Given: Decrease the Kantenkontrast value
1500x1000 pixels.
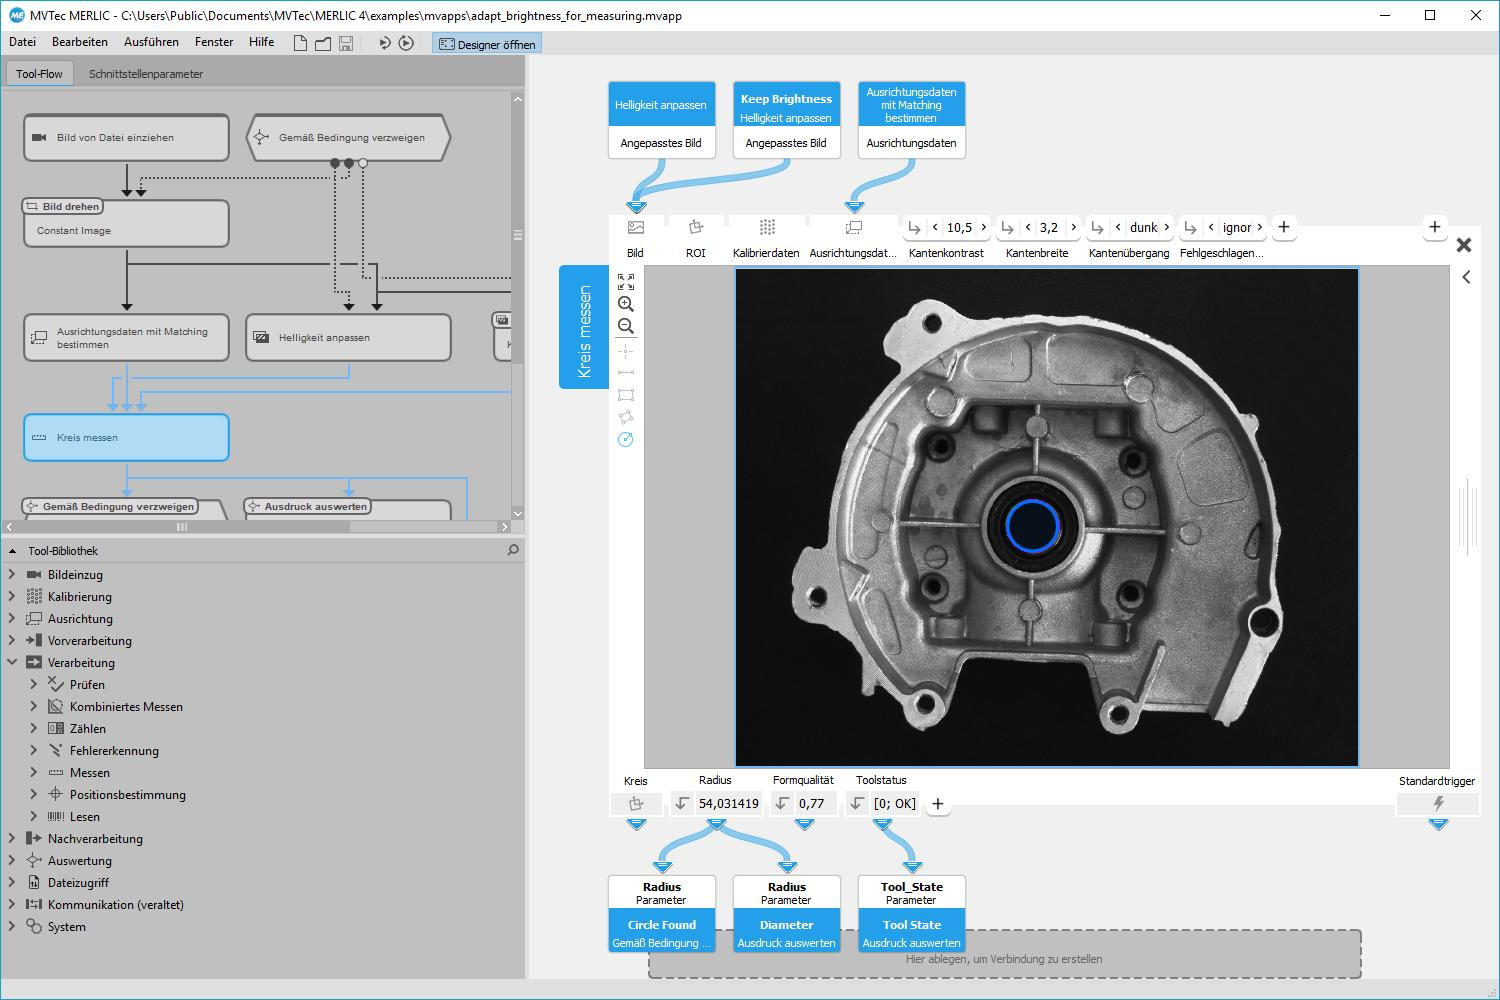Looking at the screenshot, I should [935, 227].
